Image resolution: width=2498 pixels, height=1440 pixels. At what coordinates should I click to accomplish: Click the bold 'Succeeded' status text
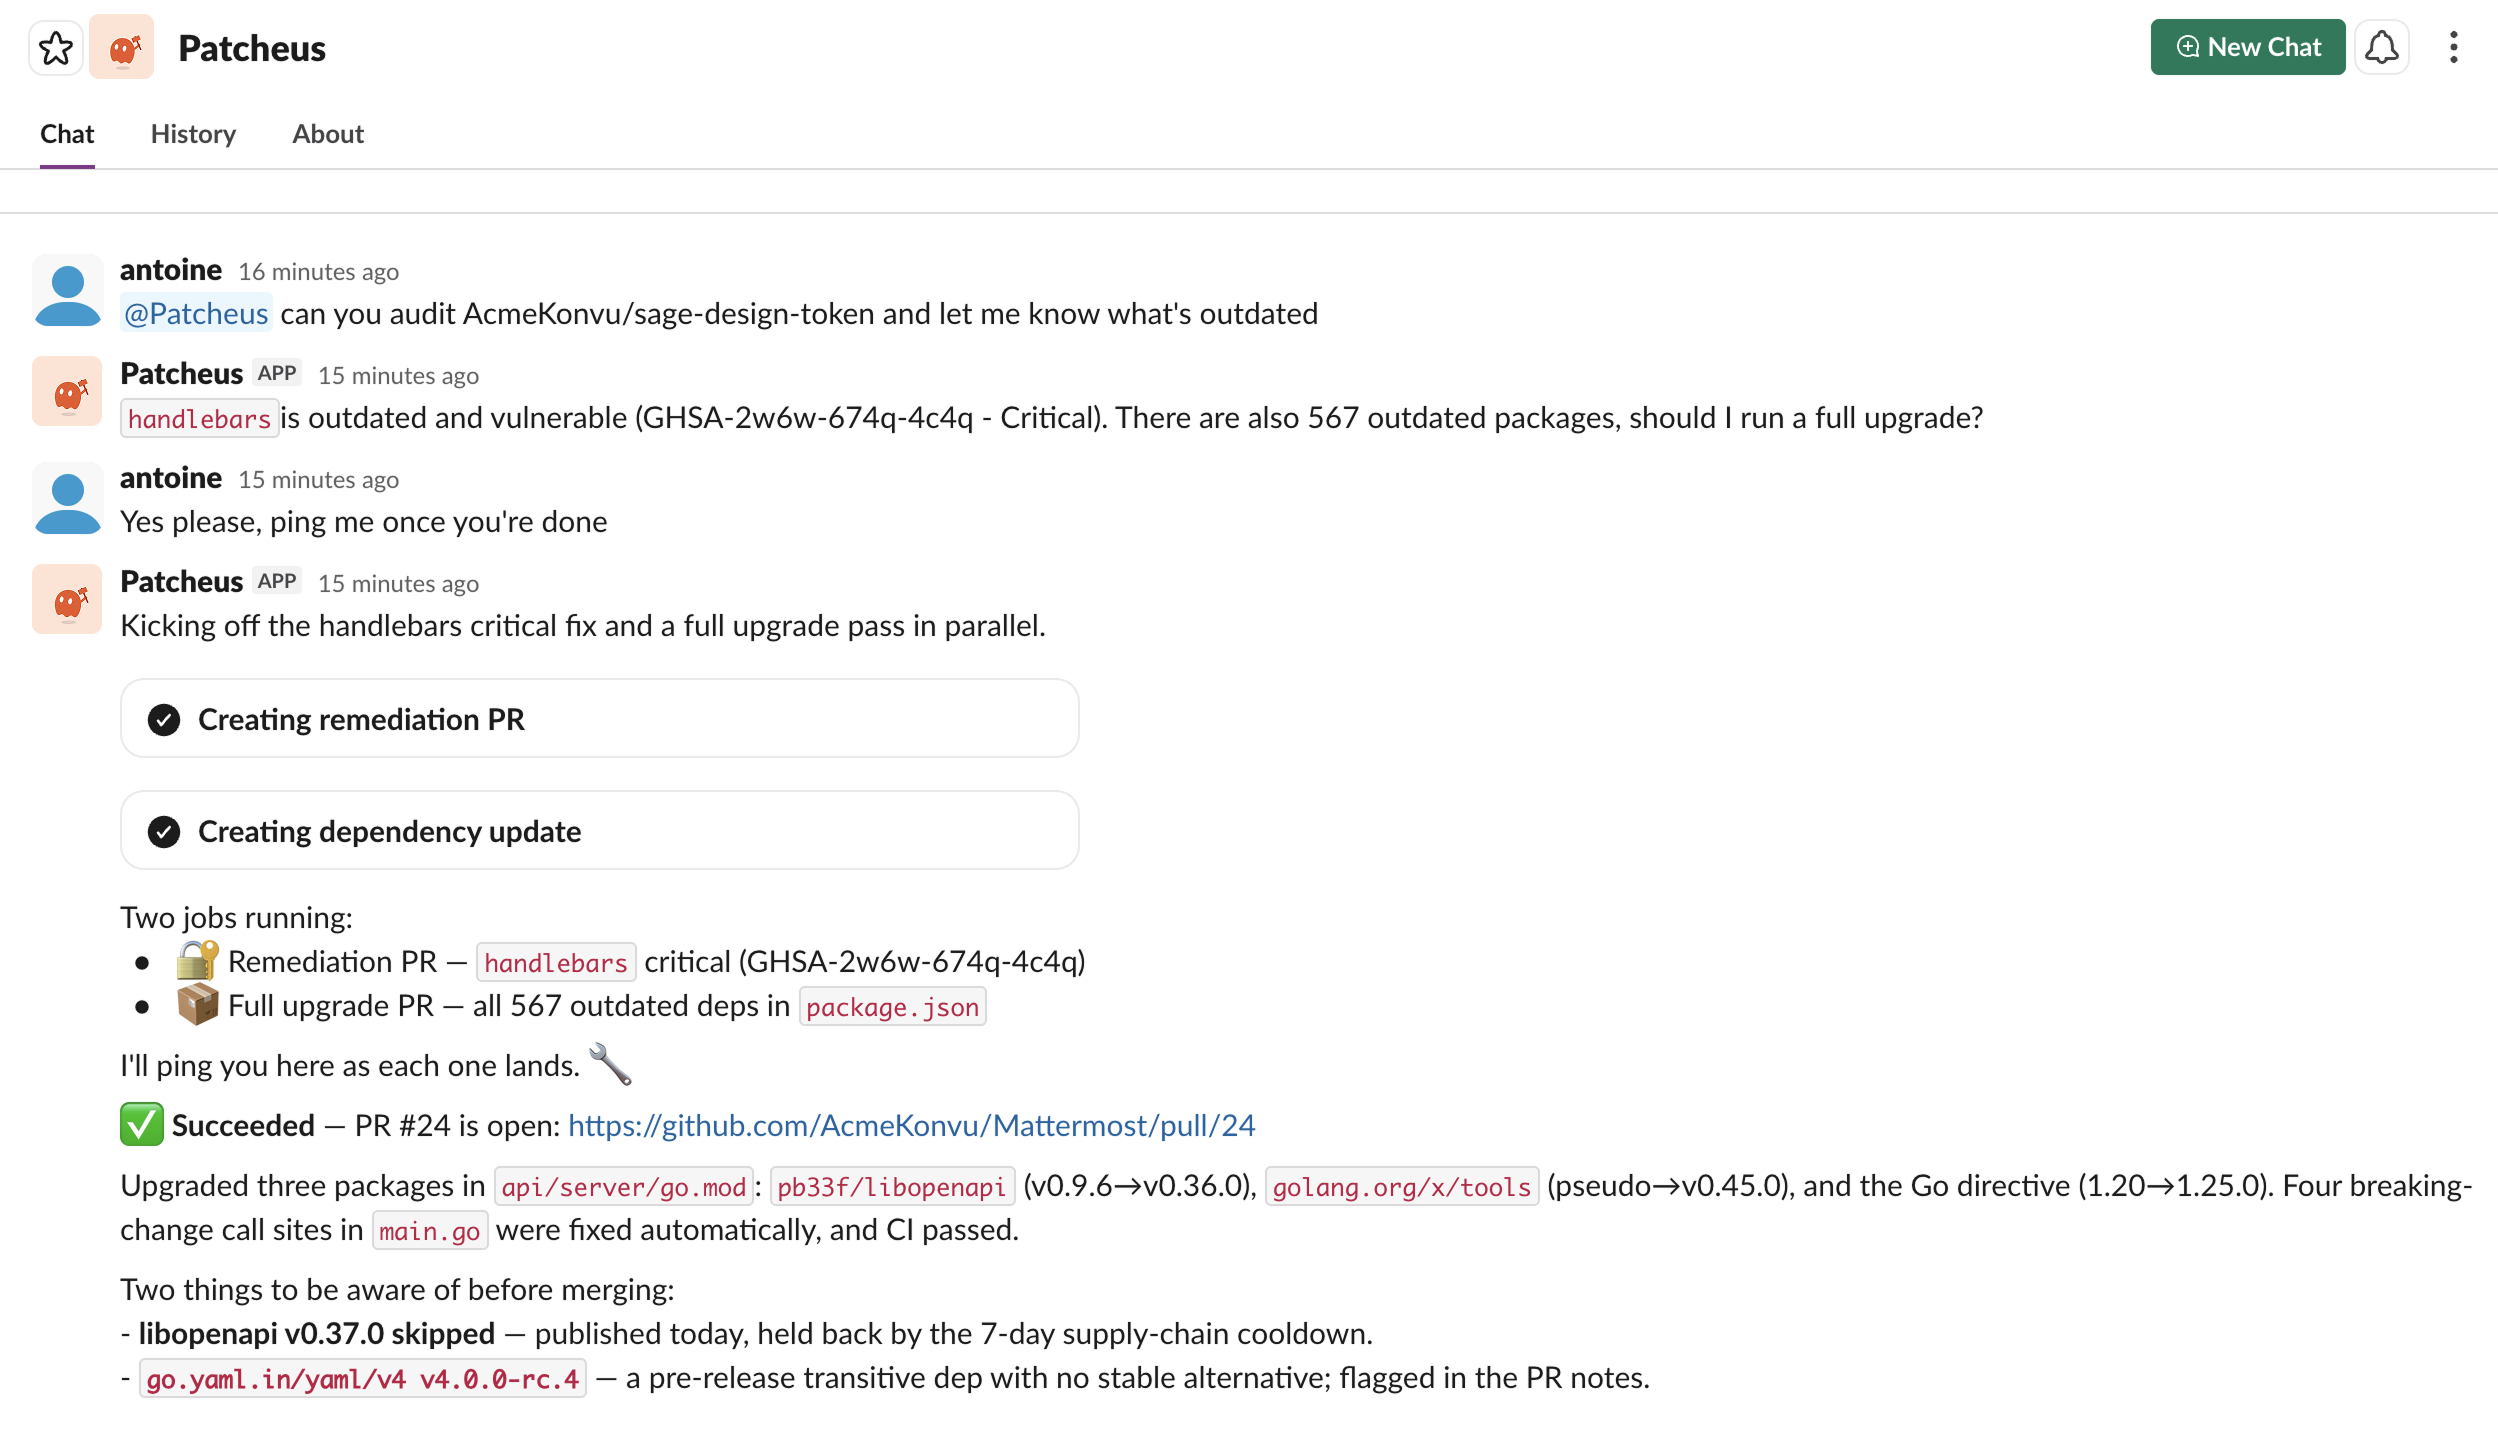[243, 1126]
